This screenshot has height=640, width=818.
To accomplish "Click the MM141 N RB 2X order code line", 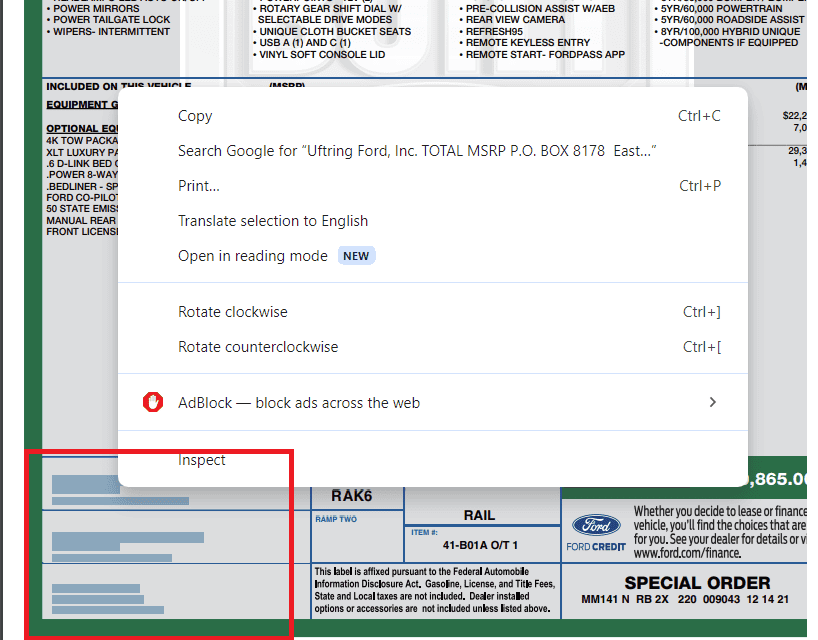I will coord(685,599).
